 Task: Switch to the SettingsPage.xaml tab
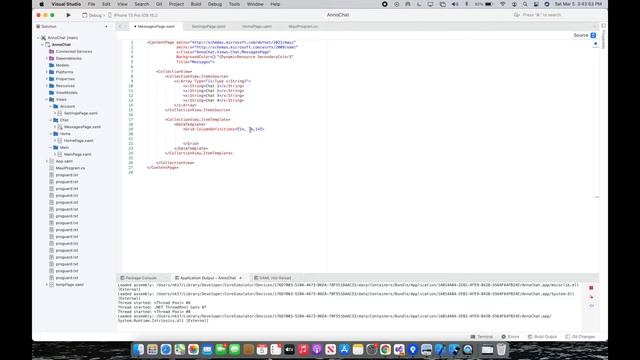tap(209, 27)
